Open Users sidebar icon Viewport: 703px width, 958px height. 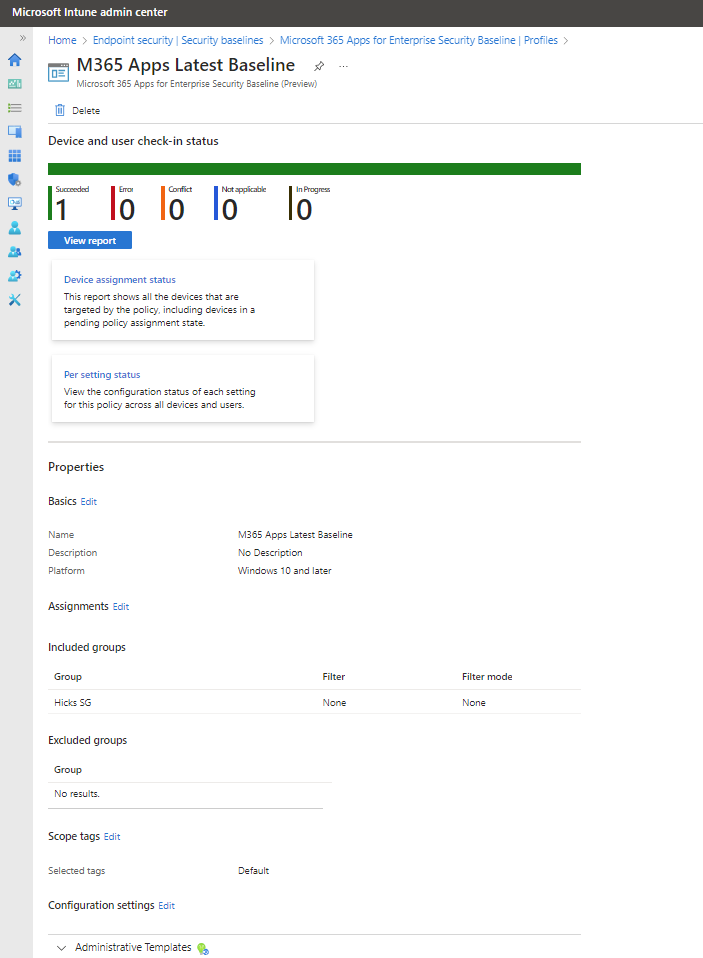pyautogui.click(x=15, y=228)
